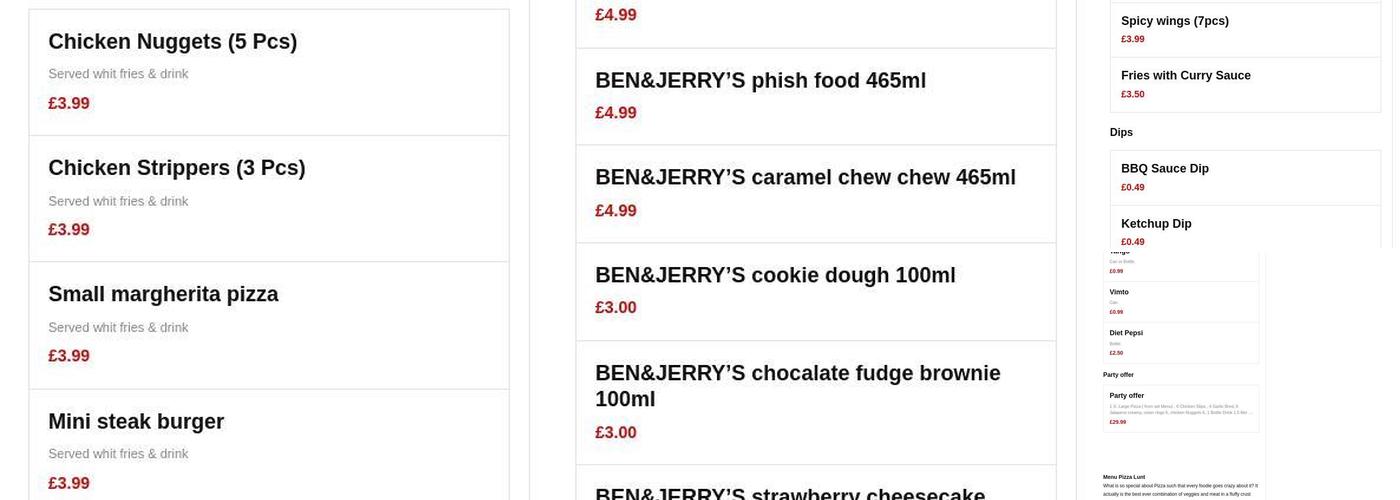Choose Ben&Jerry's caramel chew chew 465ml
Screen dimensions: 1400x500
(x=805, y=178)
